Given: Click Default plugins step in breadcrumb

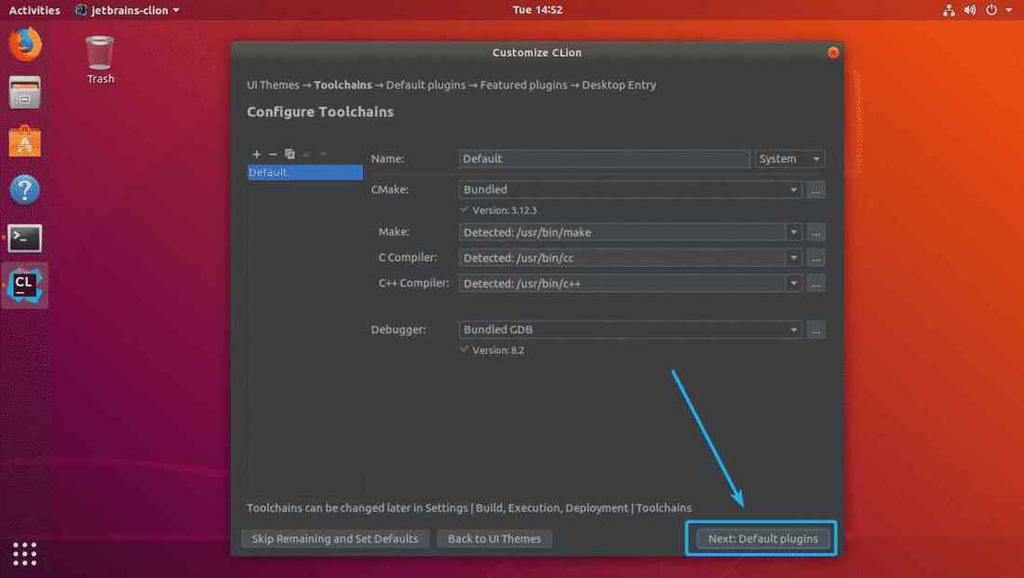Looking at the screenshot, I should [426, 85].
